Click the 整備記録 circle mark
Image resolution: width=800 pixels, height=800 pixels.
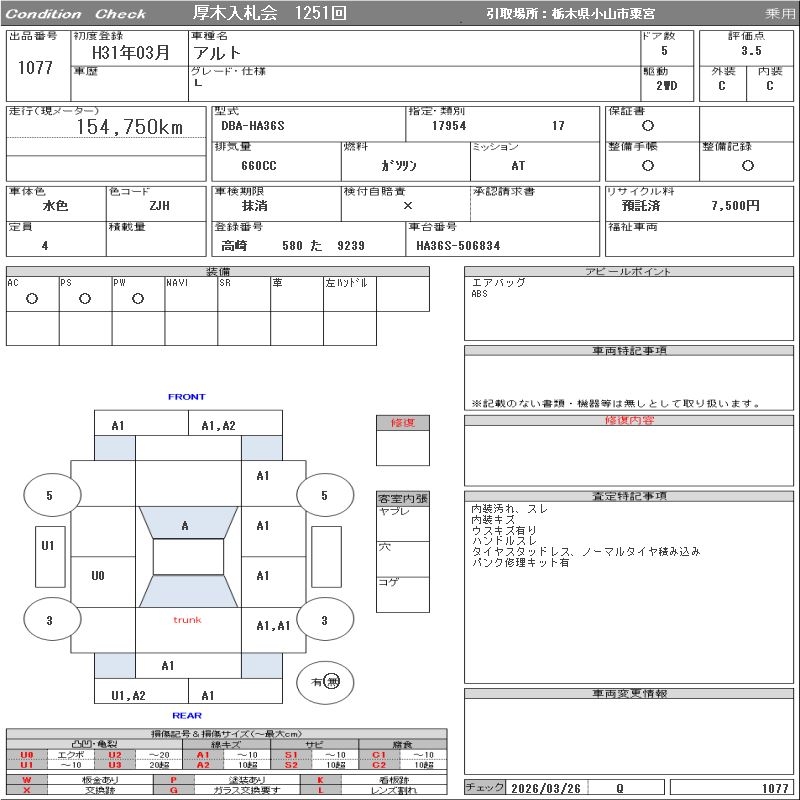(x=748, y=165)
